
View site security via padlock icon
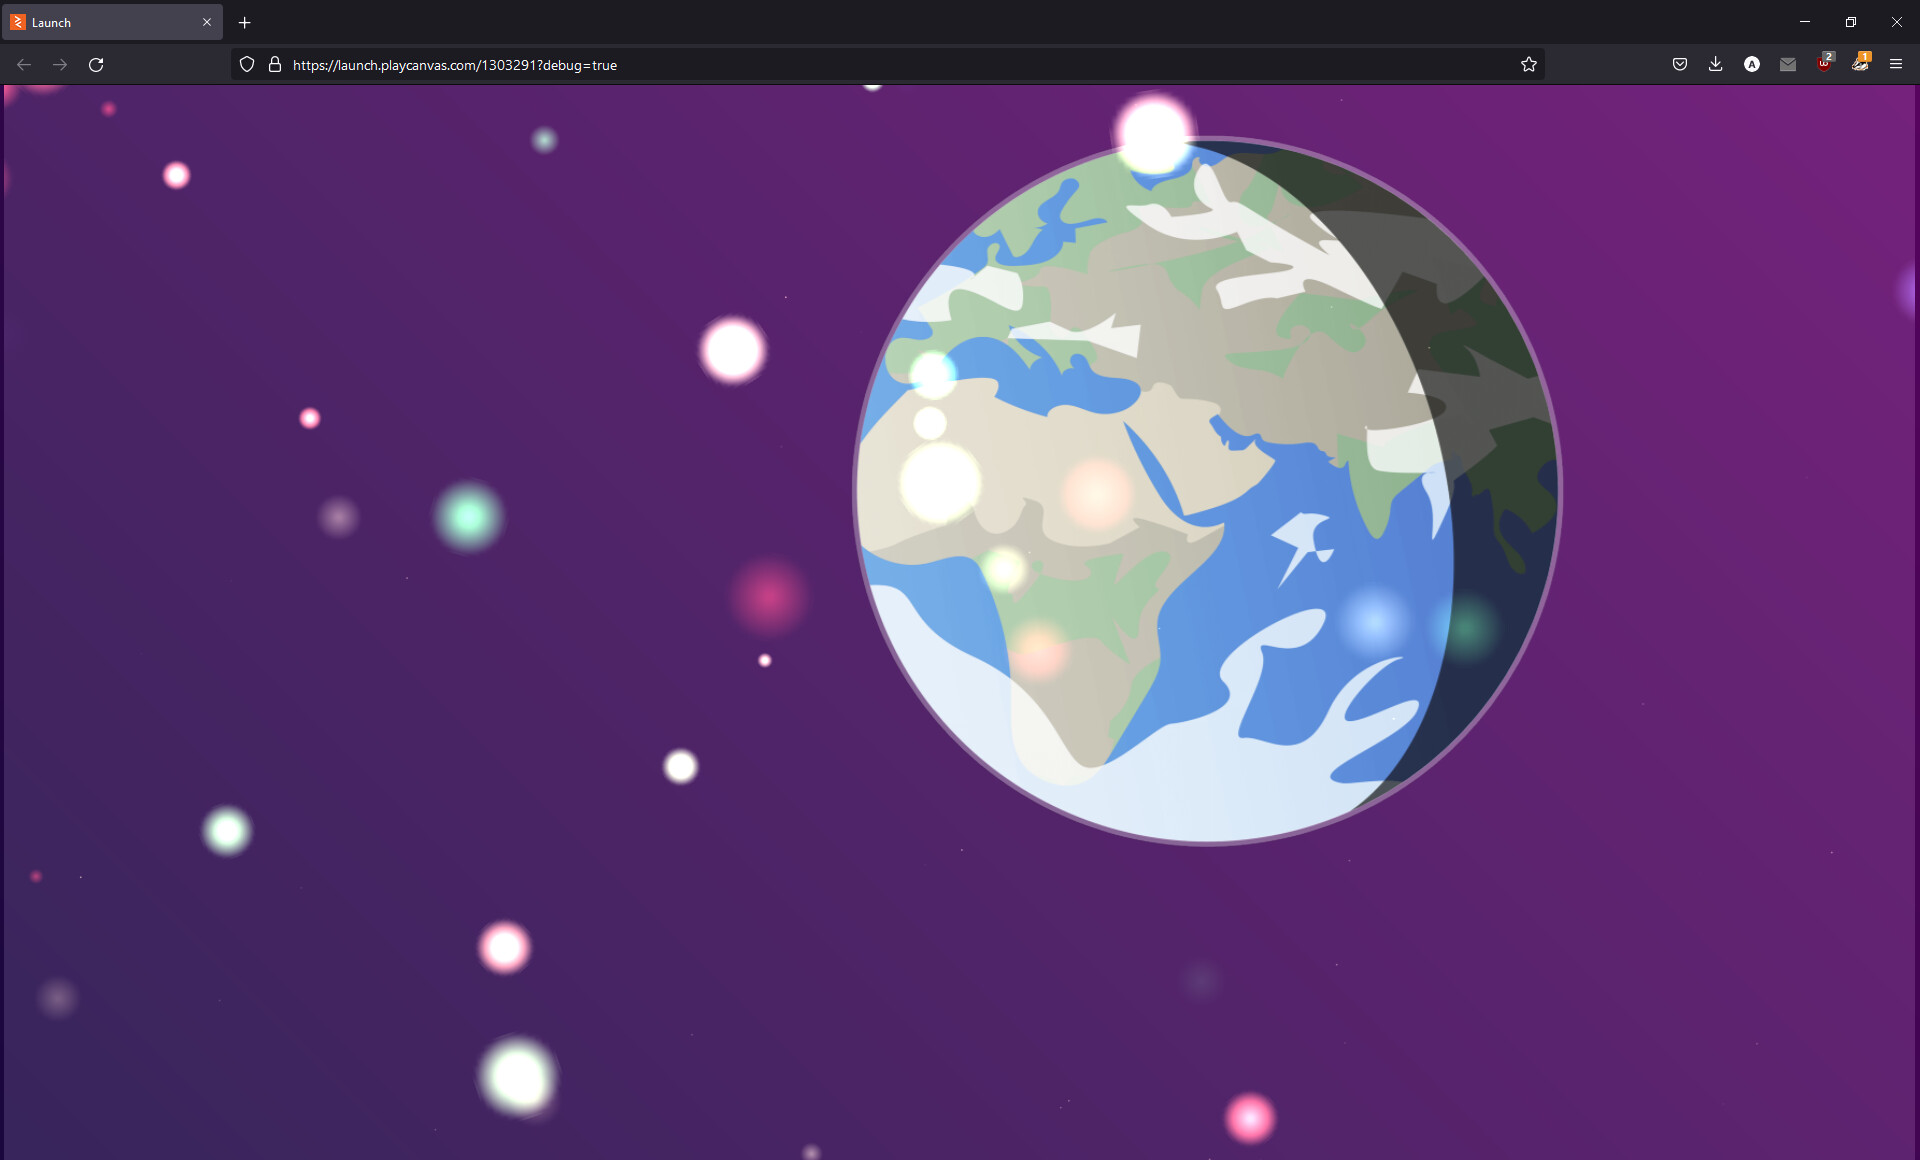[x=275, y=65]
